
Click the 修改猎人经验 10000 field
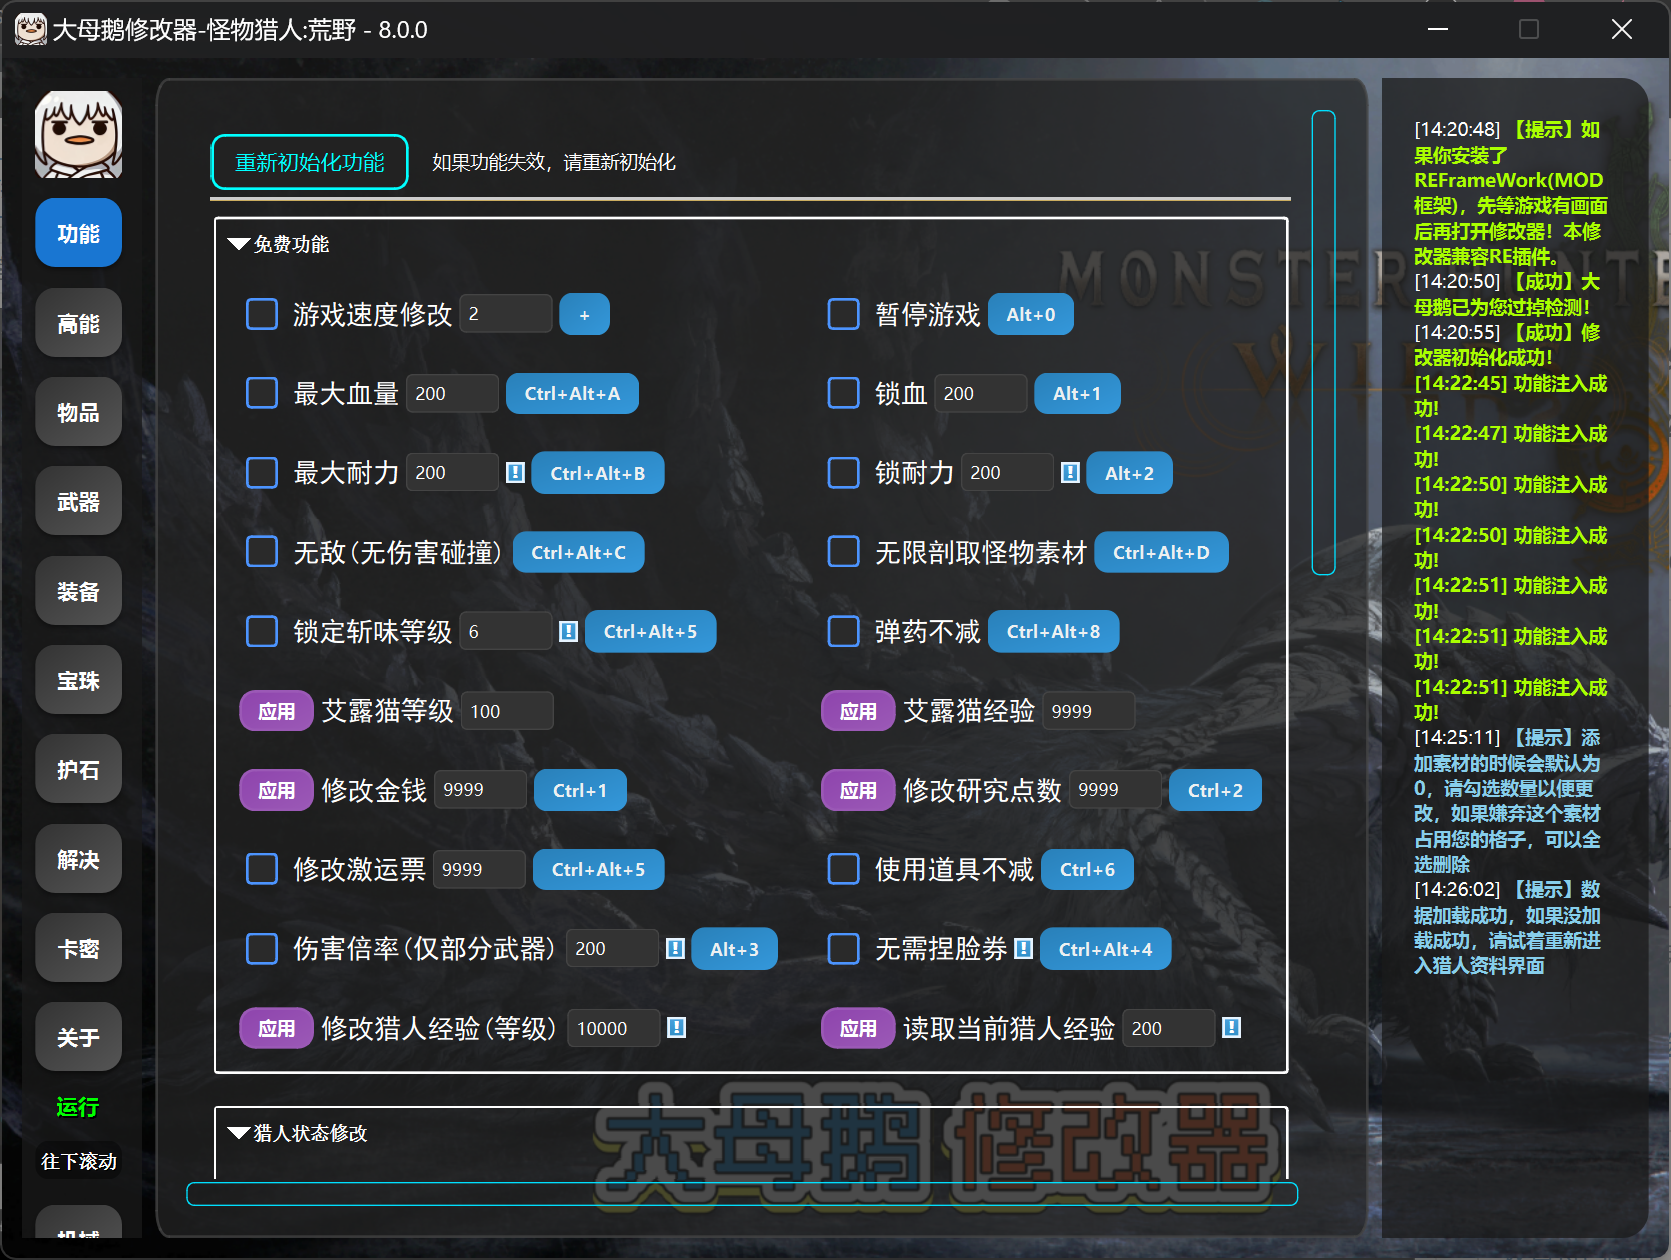tap(613, 1028)
